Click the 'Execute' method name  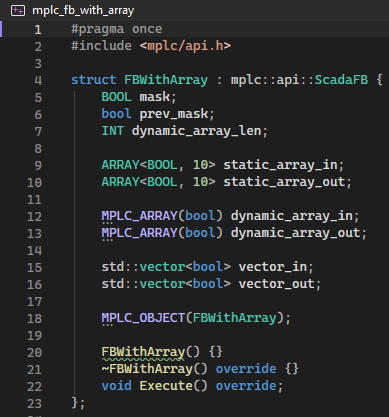coord(166,386)
